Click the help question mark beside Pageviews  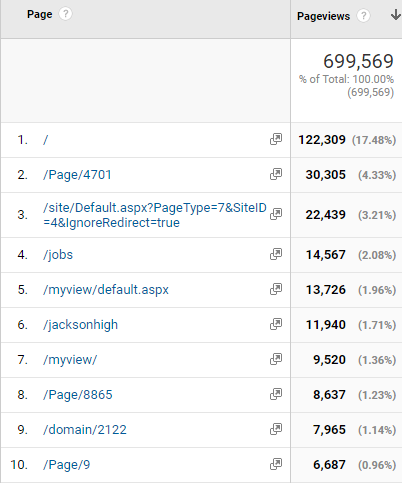pos(363,16)
